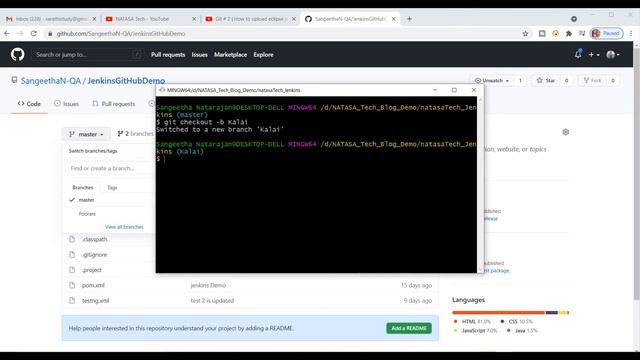Image resolution: width=640 pixels, height=360 pixels.
Task: Click the Fork button
Action: pyautogui.click(x=592, y=80)
